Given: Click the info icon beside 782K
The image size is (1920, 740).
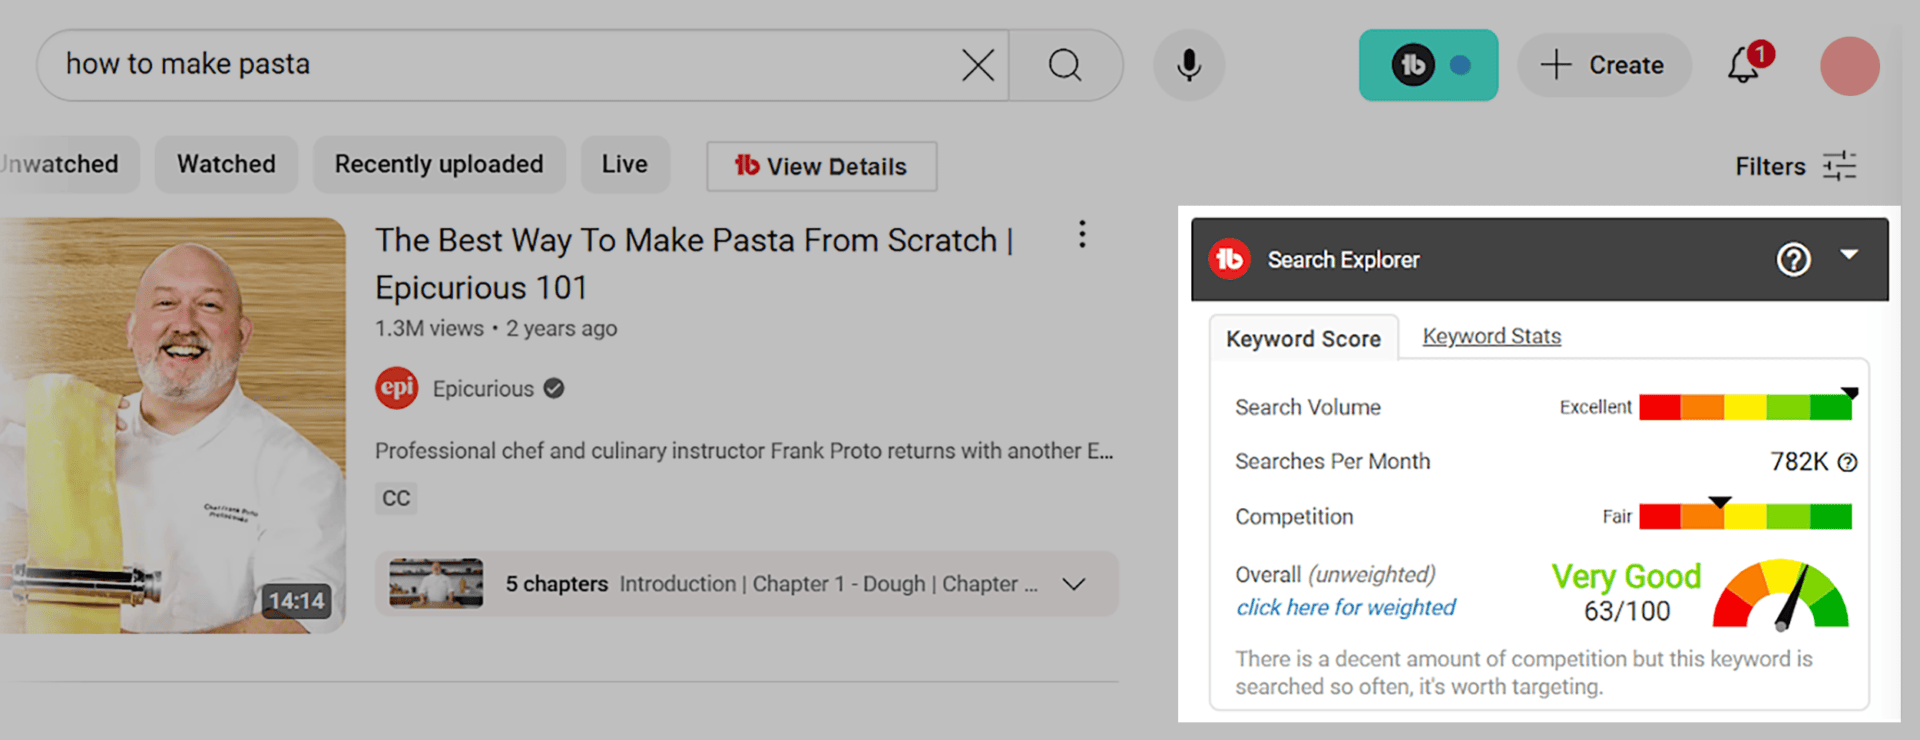Looking at the screenshot, I should [1848, 462].
